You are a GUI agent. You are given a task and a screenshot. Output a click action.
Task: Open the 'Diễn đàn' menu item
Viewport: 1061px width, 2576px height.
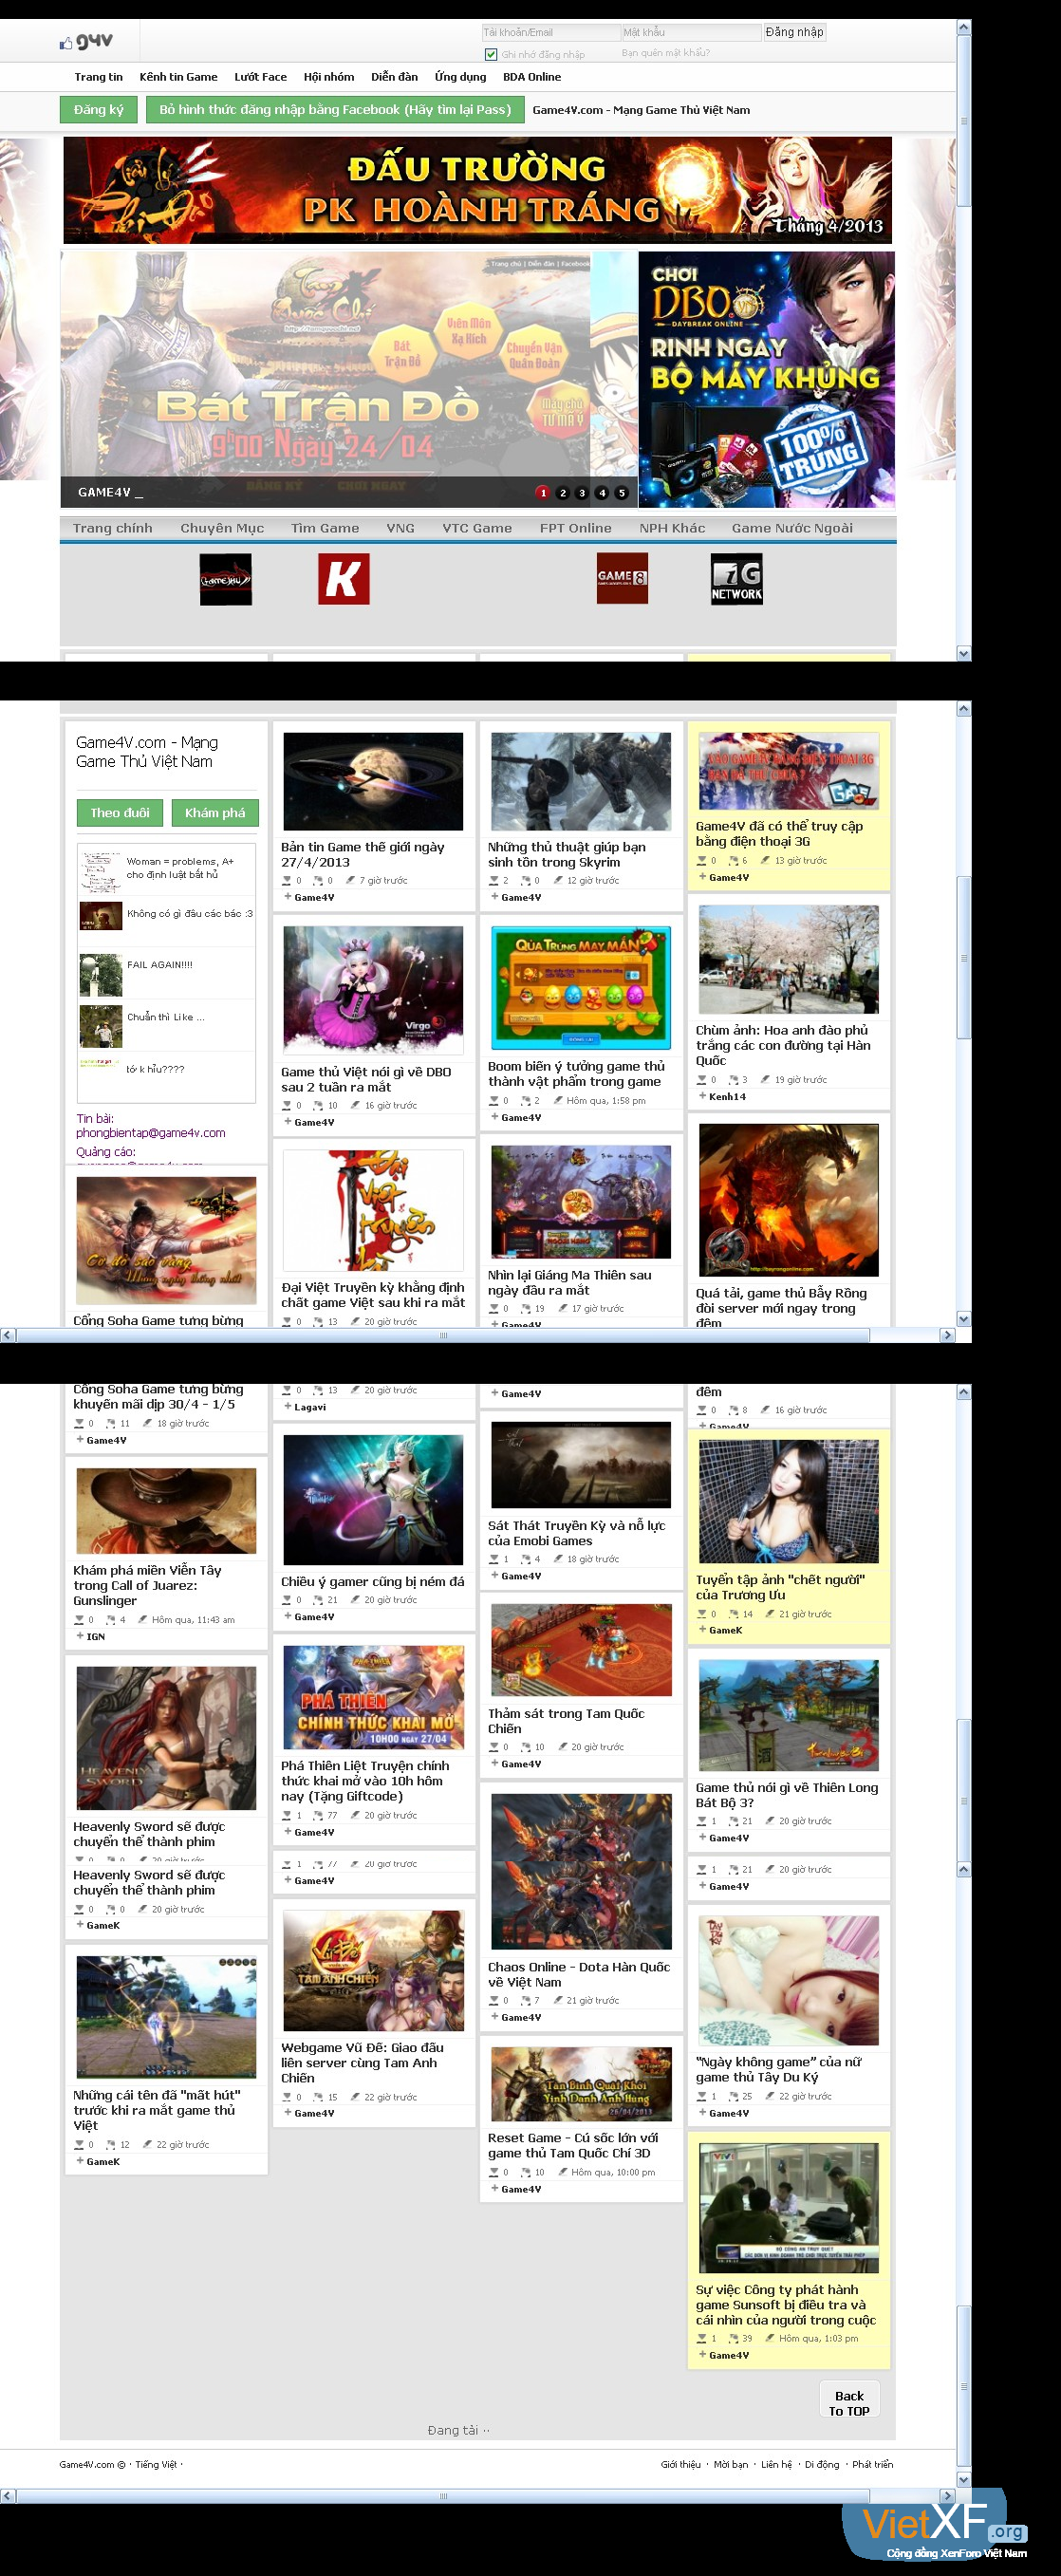[x=394, y=77]
